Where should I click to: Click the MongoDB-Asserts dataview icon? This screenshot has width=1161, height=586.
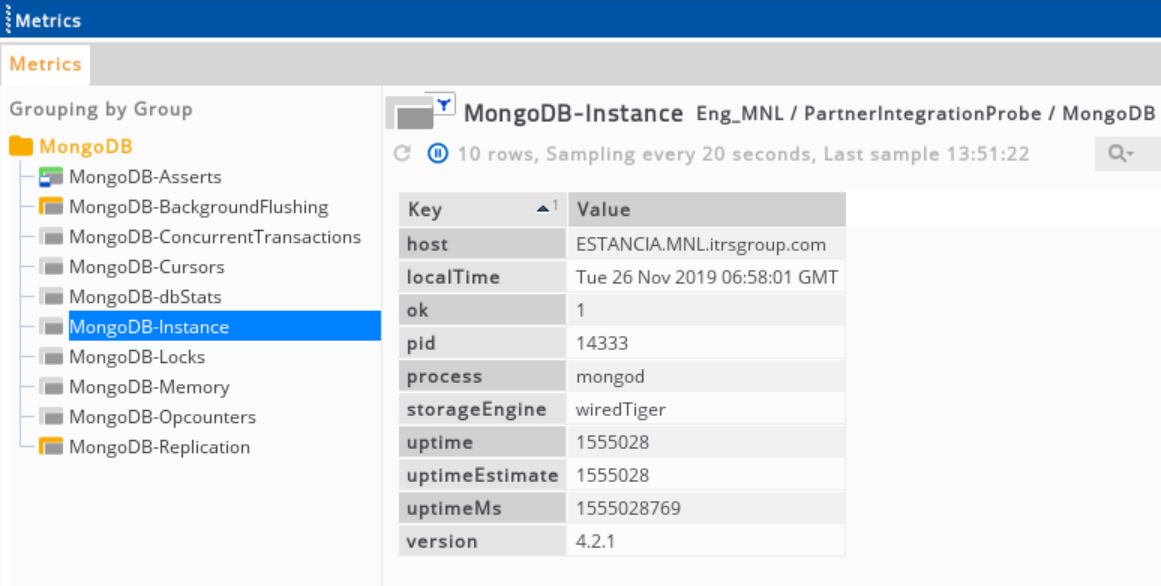(50, 178)
